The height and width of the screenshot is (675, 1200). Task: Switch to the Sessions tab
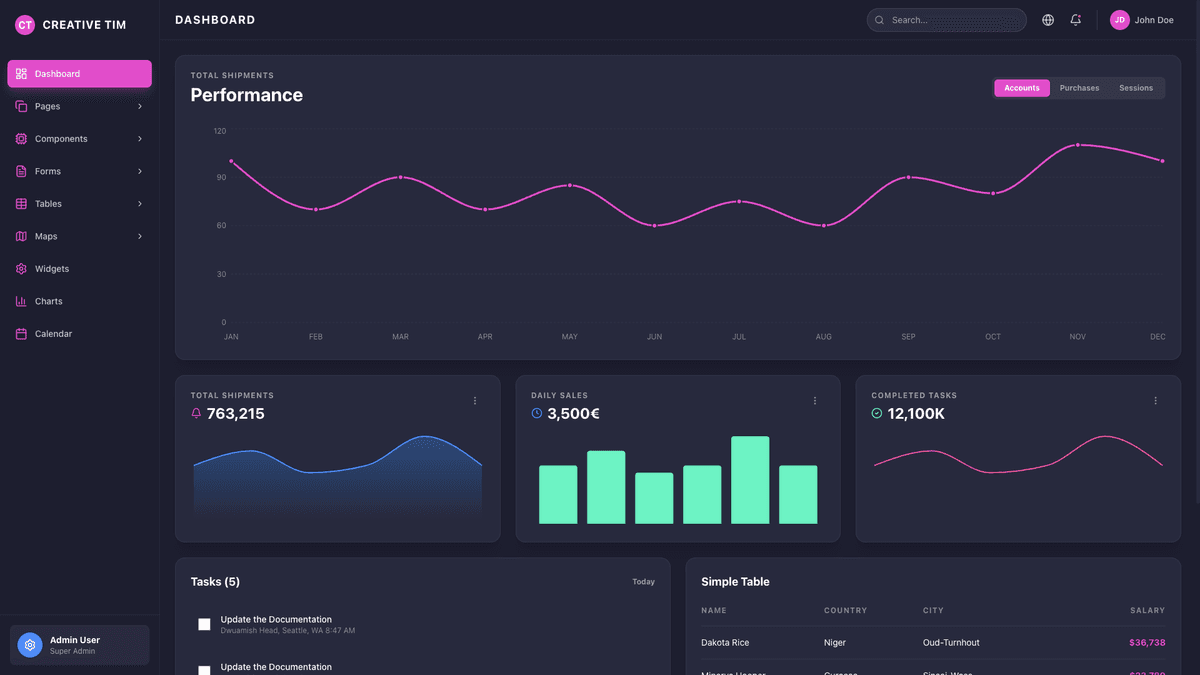click(x=1136, y=88)
